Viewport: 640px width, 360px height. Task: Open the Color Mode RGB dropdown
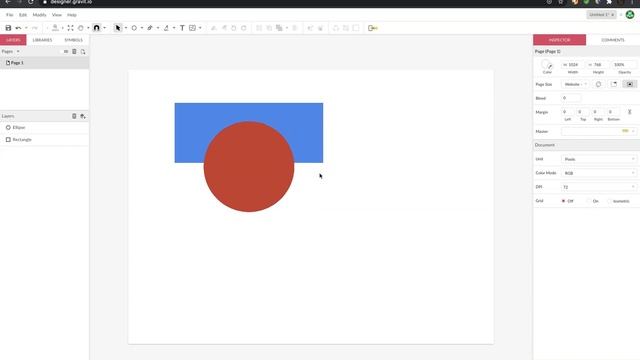(598, 173)
